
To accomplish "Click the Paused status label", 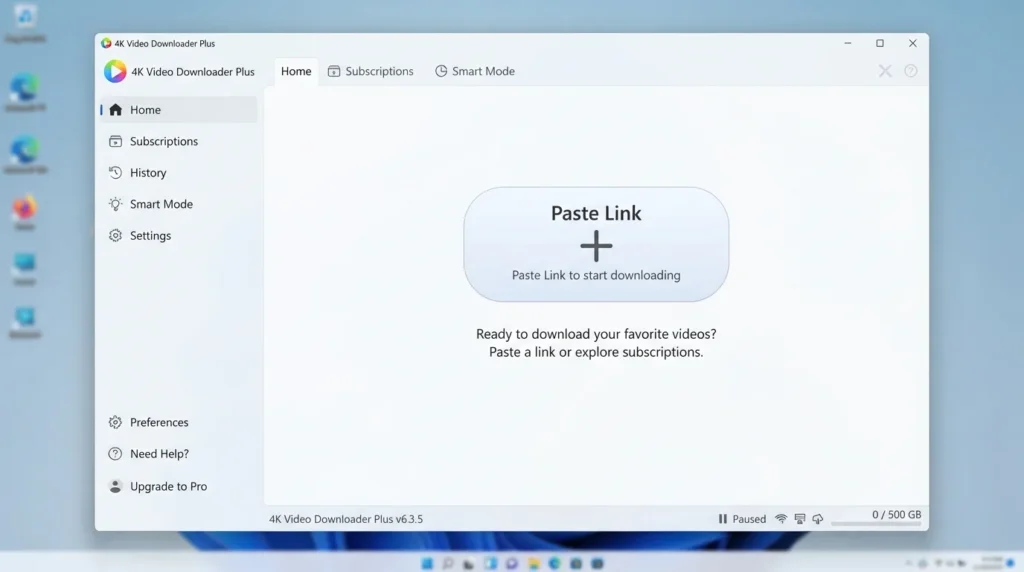I will (749, 519).
